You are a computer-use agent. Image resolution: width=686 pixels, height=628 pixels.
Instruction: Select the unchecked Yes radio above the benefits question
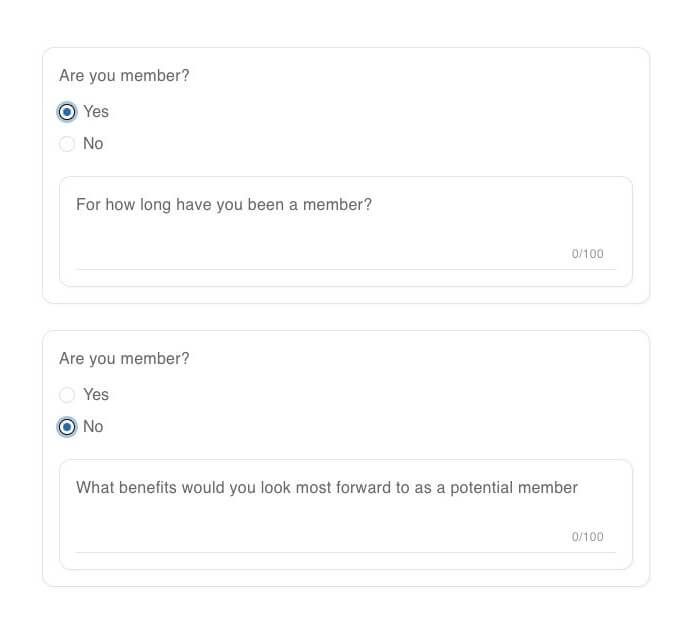coord(67,395)
